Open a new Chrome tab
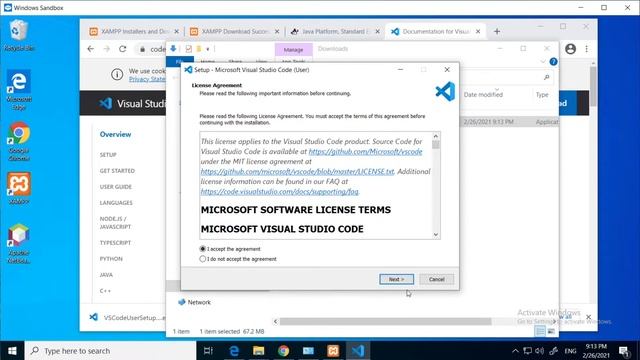Screen dimensions: 640x360 tap(497, 31)
